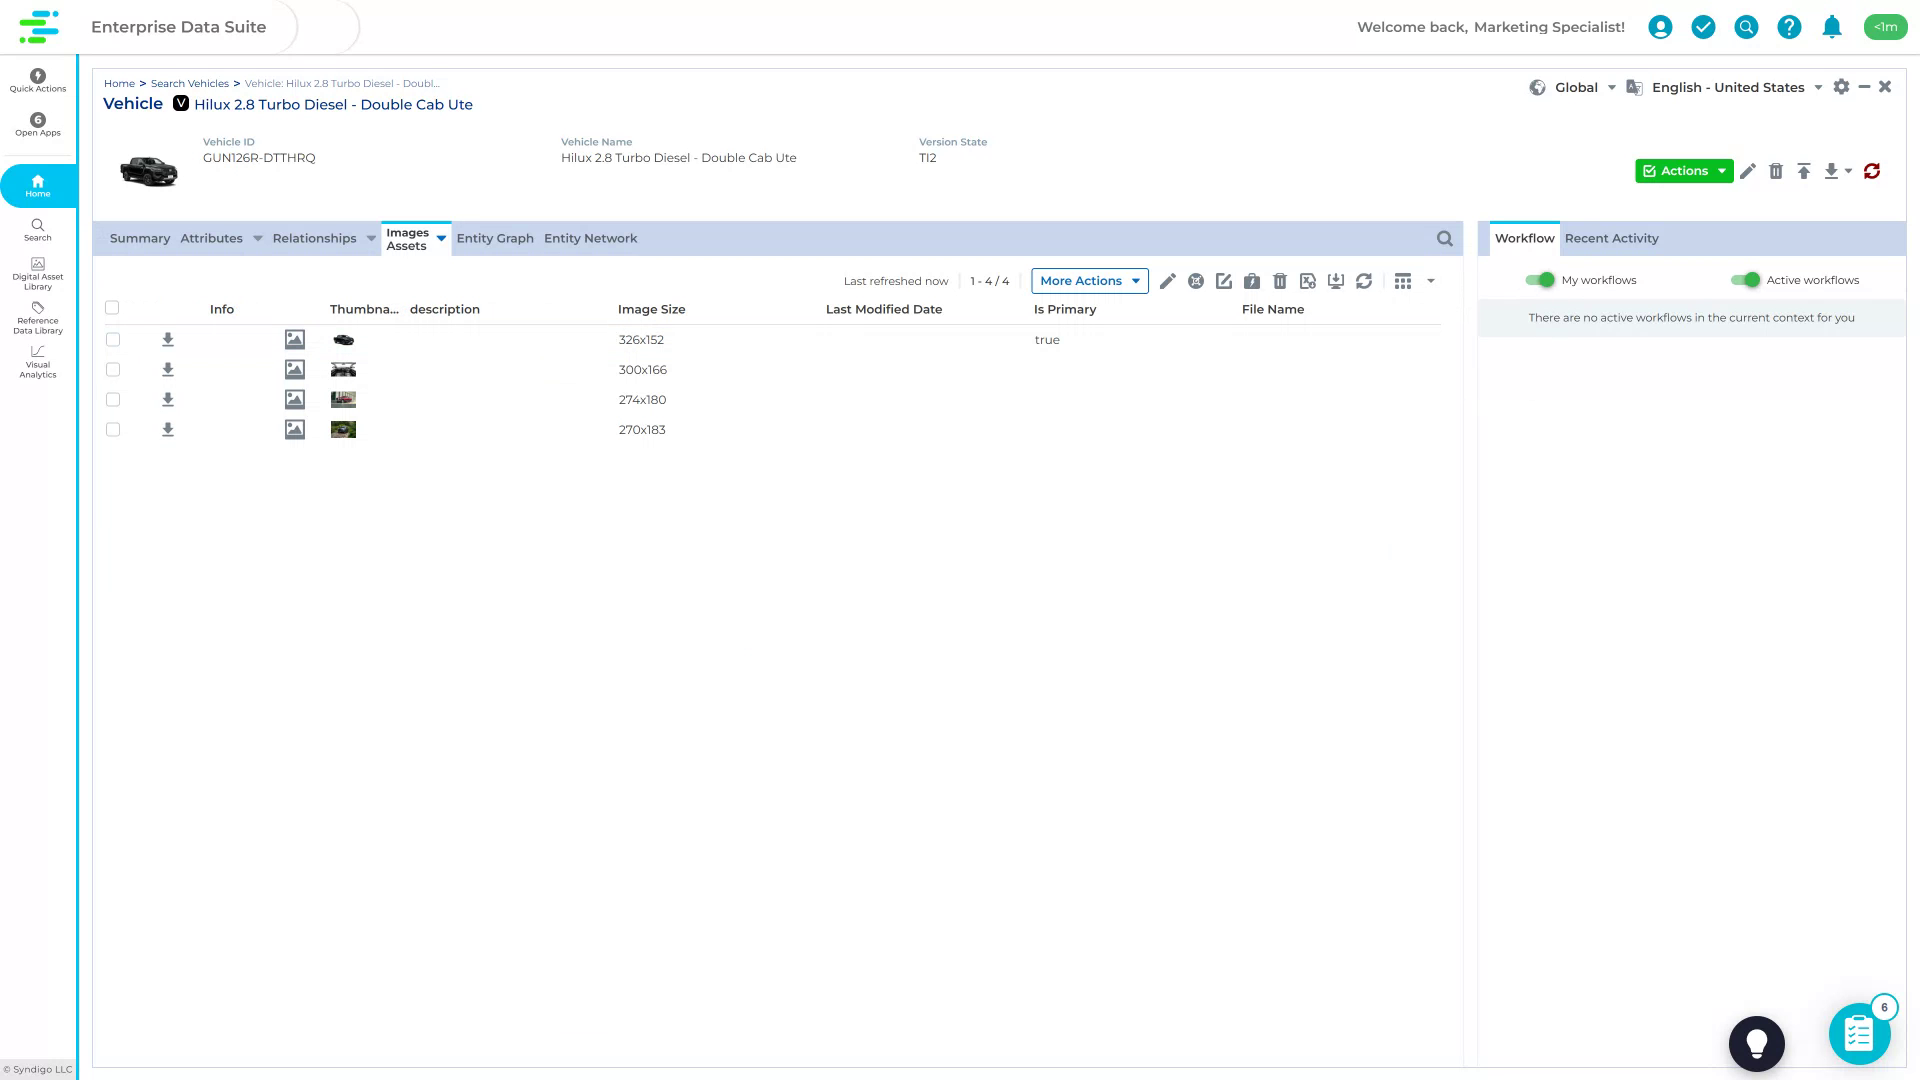Expand the Relationships tab dropdown
Viewport: 1920px width, 1080px height.
click(x=370, y=238)
